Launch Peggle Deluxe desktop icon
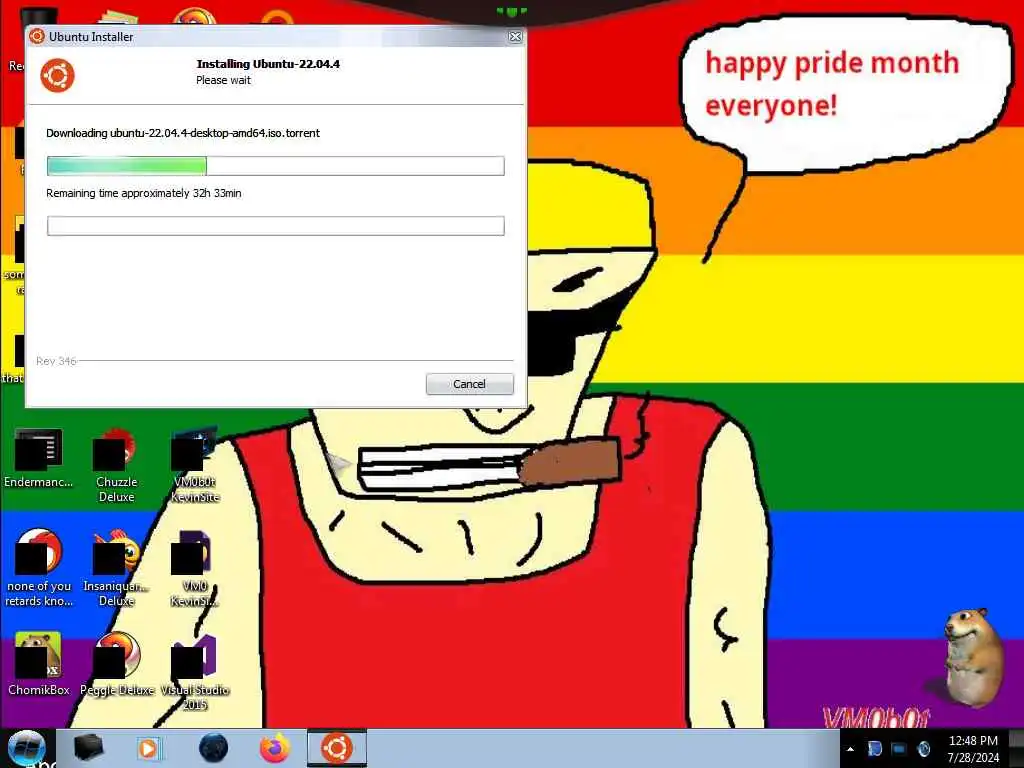This screenshot has height=768, width=1024. 117,664
